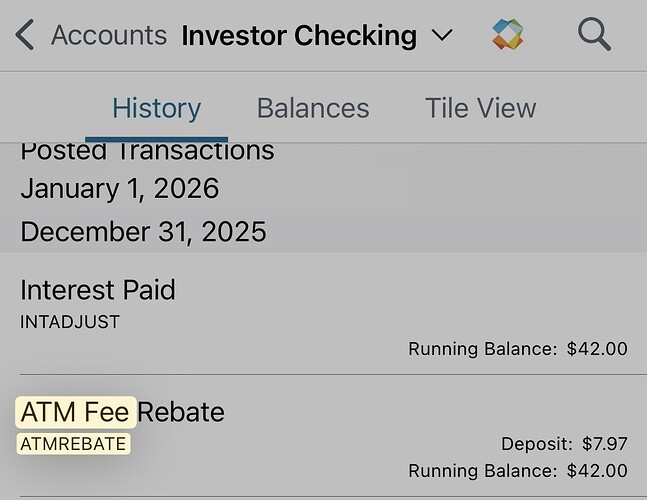Tap the highlighted ATMREBATE code
This screenshot has width=647, height=500.
click(73, 443)
